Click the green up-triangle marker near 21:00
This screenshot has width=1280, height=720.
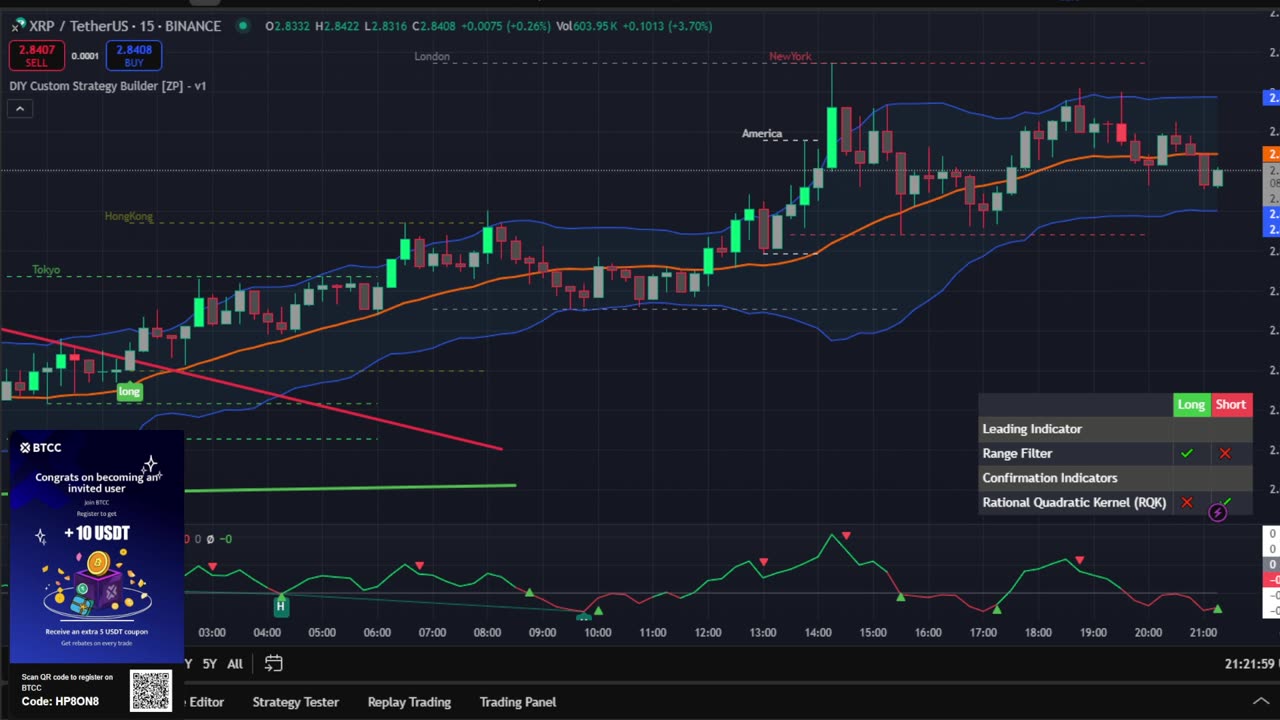click(x=1217, y=608)
